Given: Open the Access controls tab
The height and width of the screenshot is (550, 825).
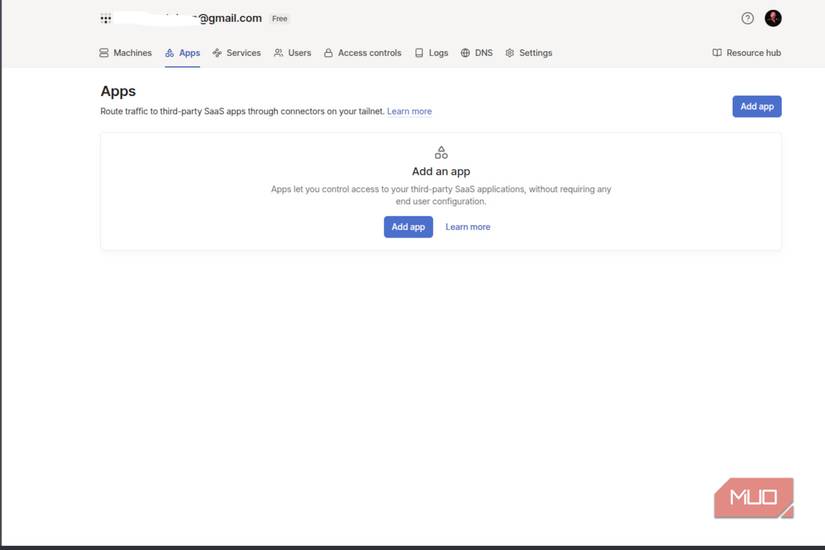Looking at the screenshot, I should [x=363, y=53].
